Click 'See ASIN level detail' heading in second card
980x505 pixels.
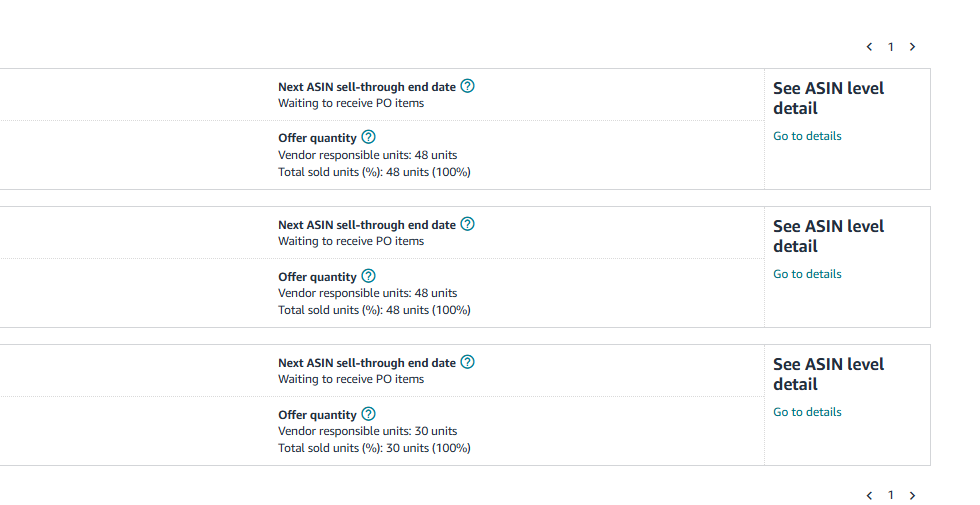point(828,236)
